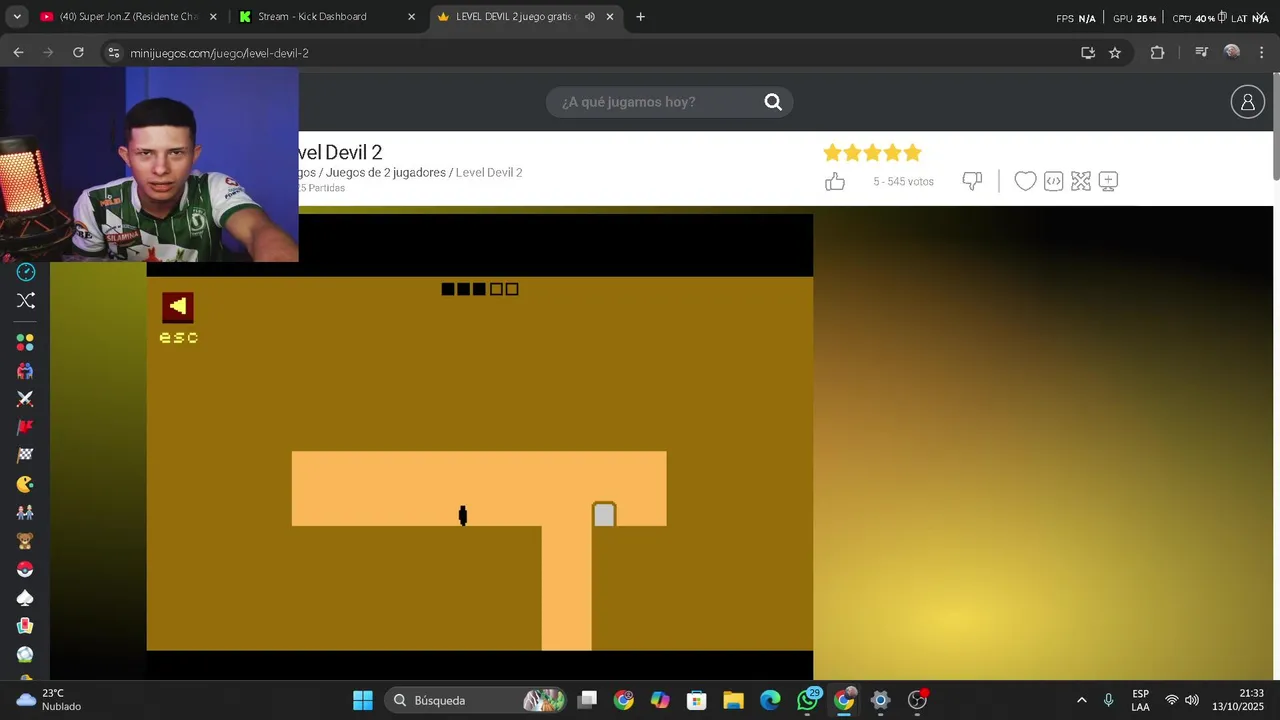Screen dimensions: 1280x720
Task: Open the teddy bear category icon
Action: pos(26,541)
